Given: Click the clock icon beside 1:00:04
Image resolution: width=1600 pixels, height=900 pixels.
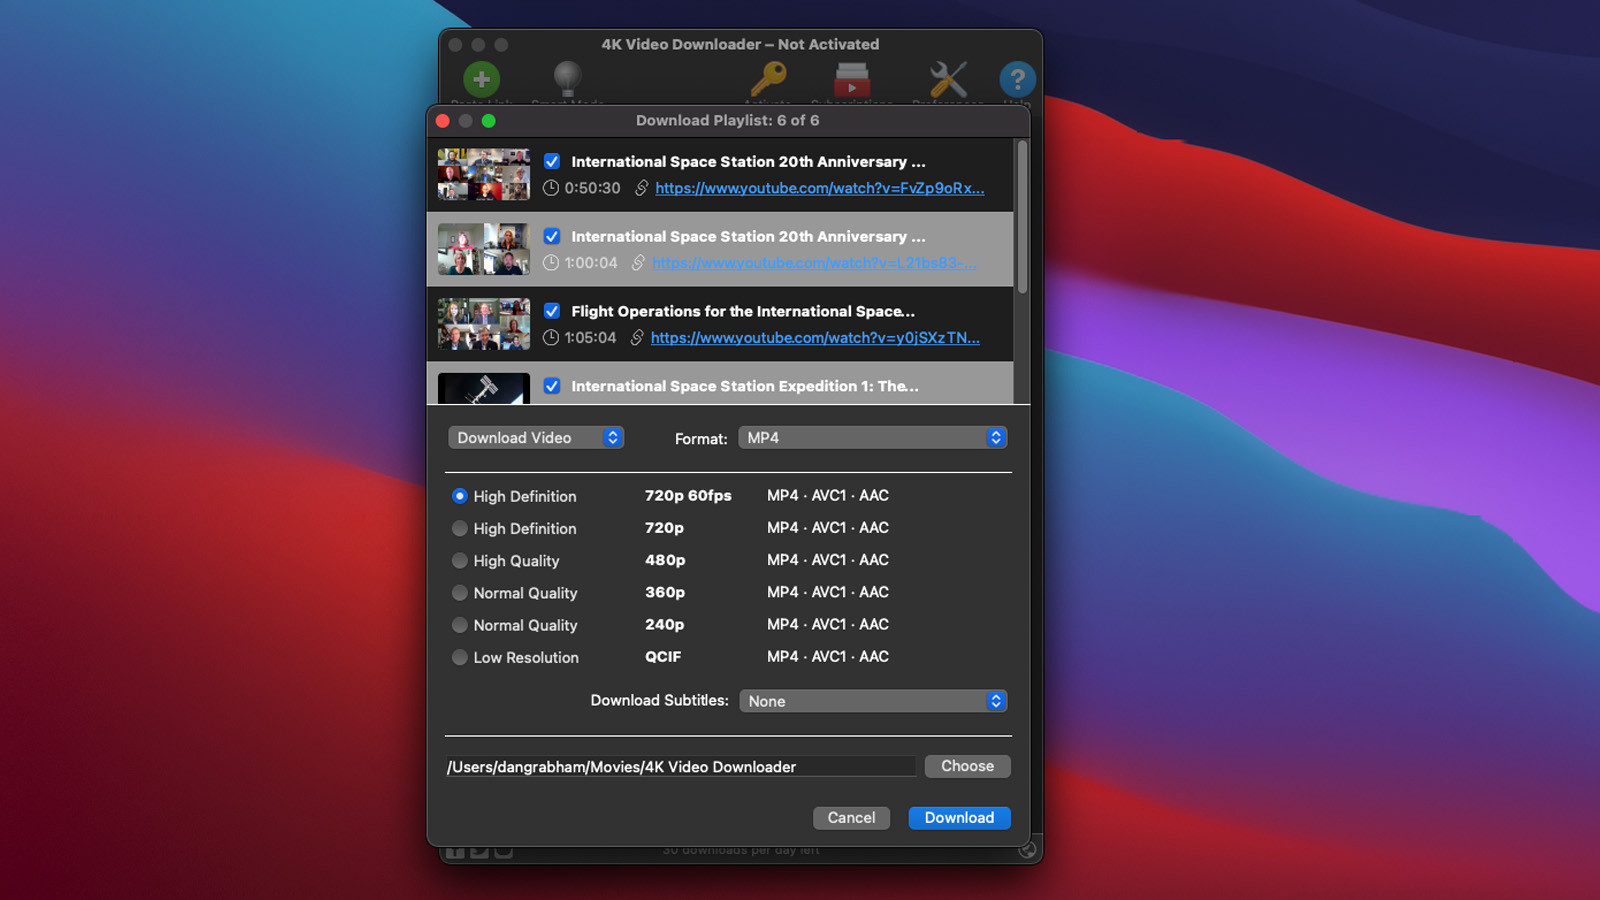Looking at the screenshot, I should click(x=551, y=263).
